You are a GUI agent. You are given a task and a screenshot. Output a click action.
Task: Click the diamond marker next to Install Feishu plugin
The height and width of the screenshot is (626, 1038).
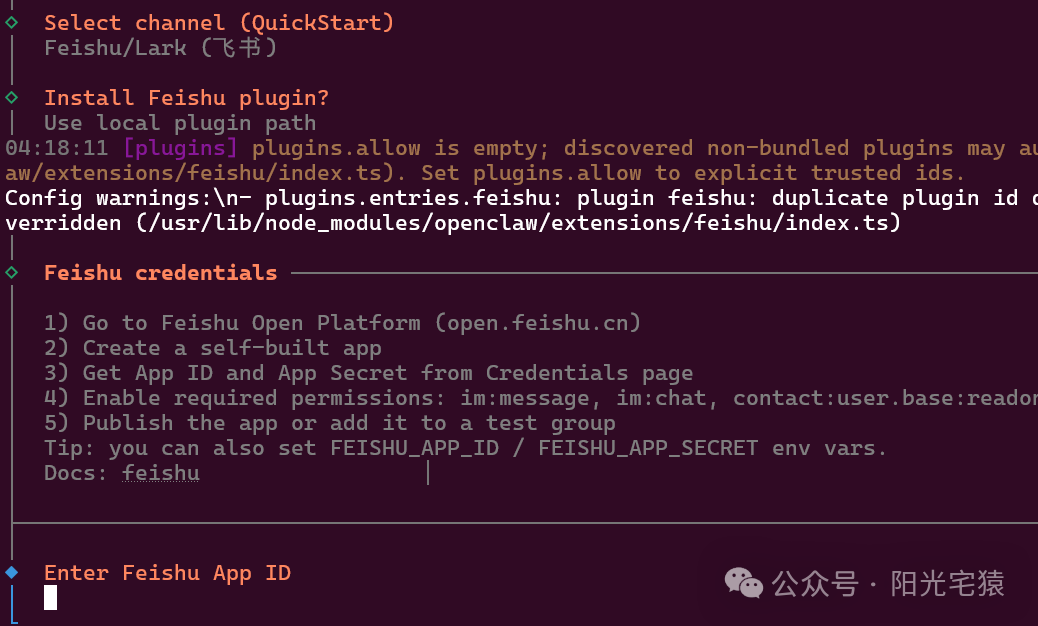[12, 98]
